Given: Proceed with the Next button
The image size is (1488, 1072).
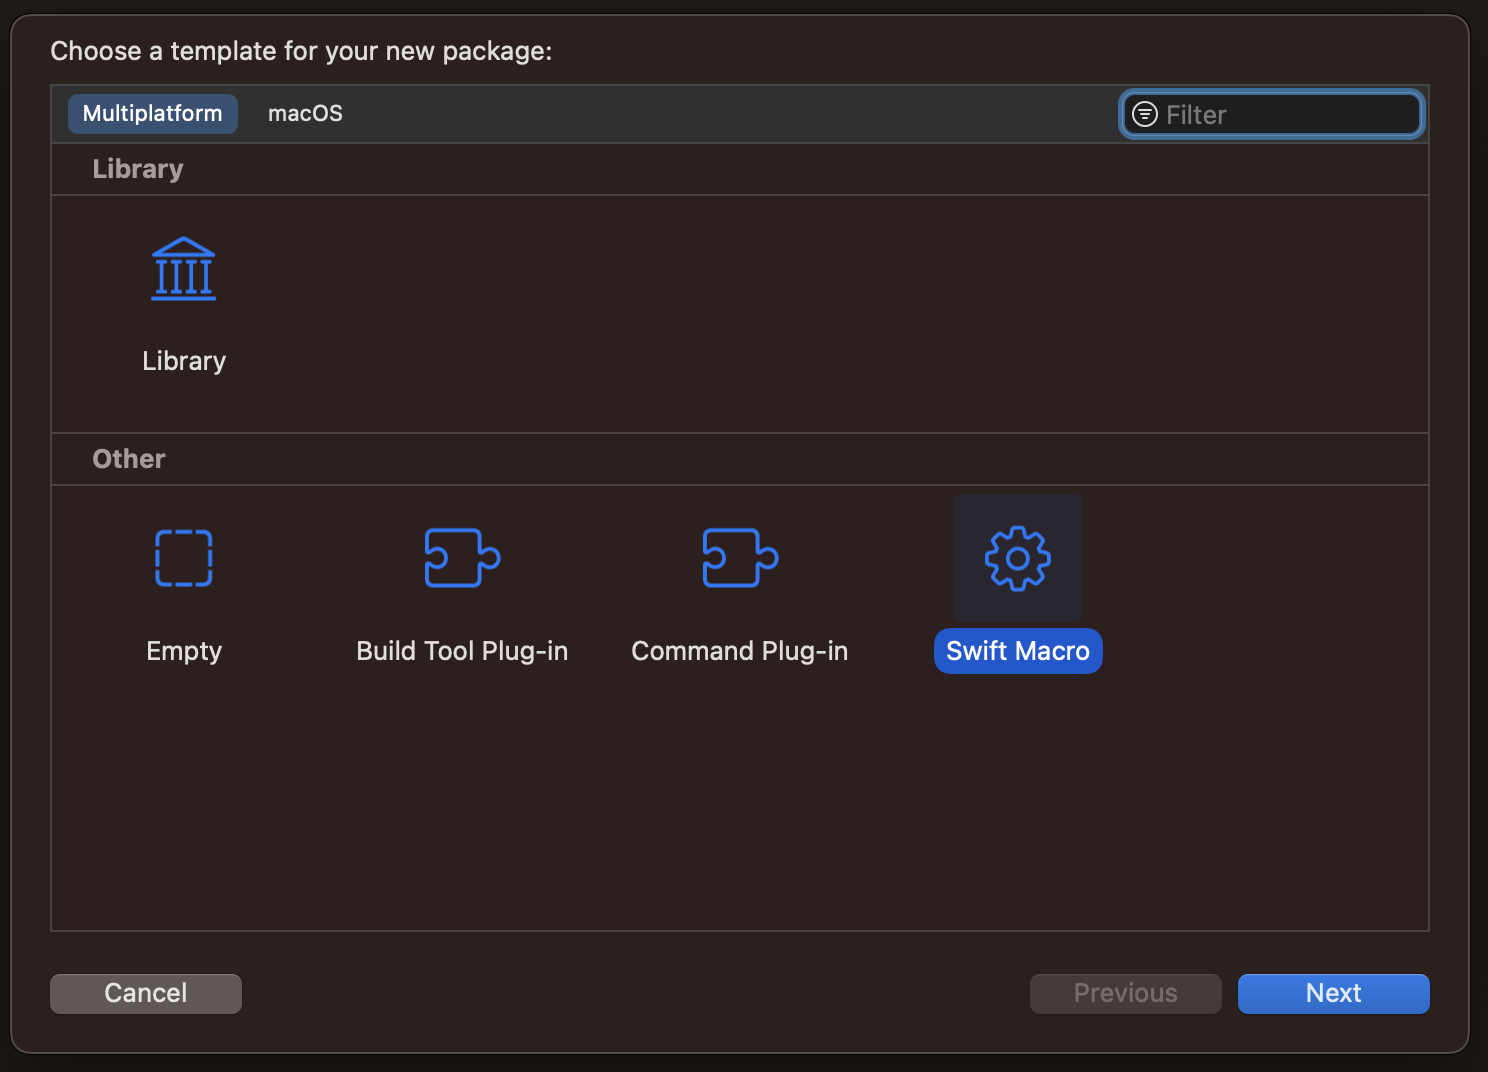Looking at the screenshot, I should pos(1334,993).
